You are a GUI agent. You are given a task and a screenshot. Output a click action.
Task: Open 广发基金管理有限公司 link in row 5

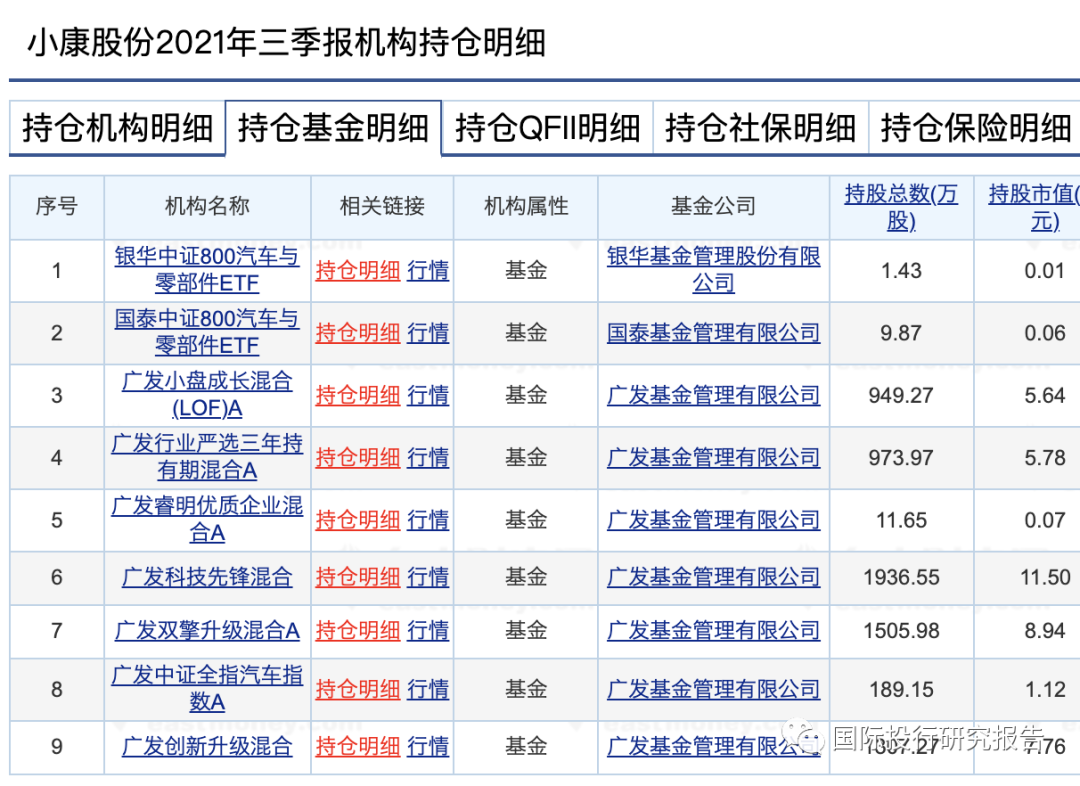[x=714, y=520]
